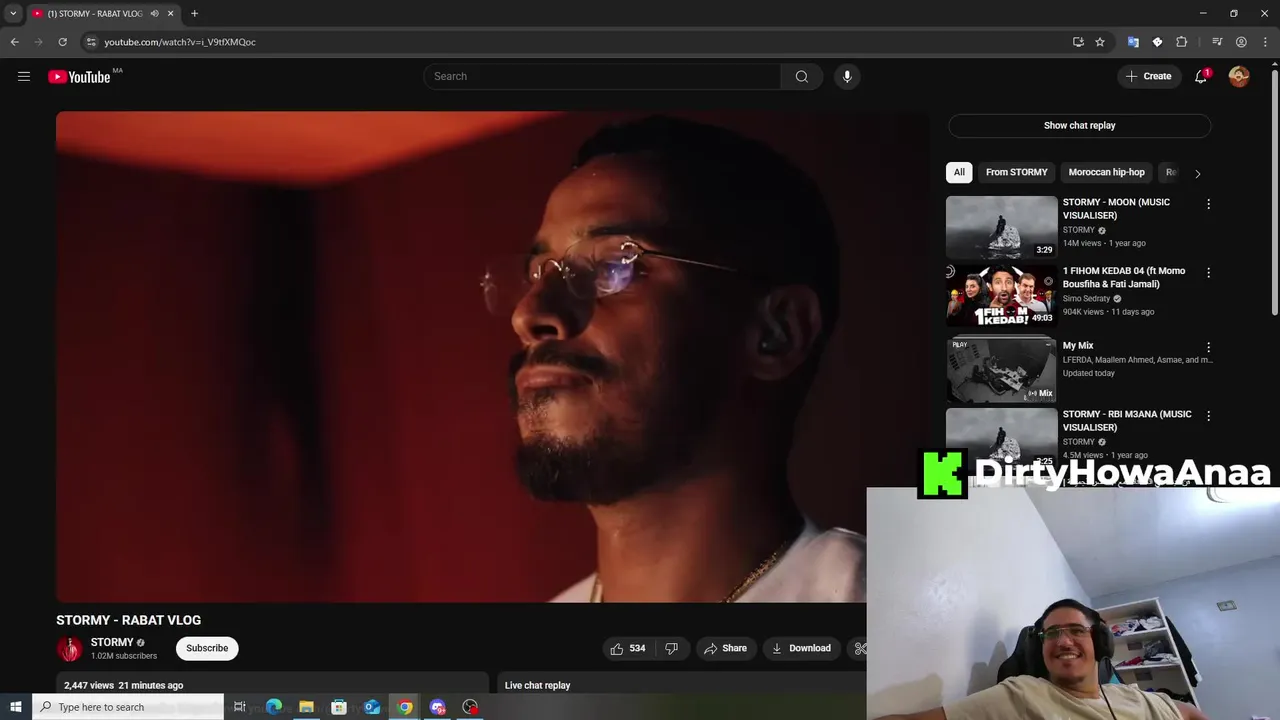Open My Mix playlist thumbnail
The image size is (1280, 720).
(x=1001, y=370)
